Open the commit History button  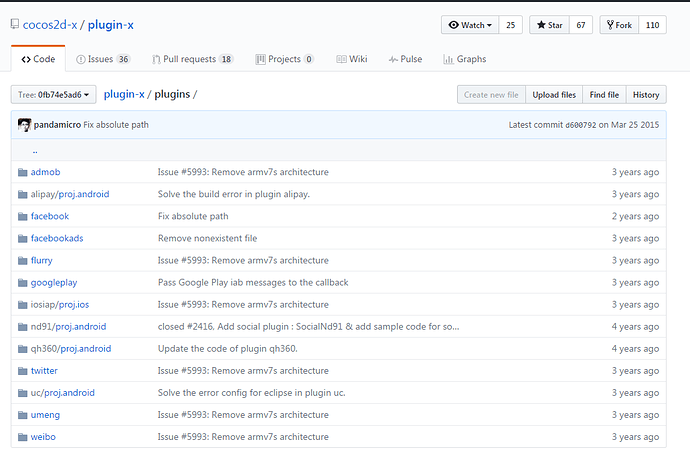click(646, 95)
